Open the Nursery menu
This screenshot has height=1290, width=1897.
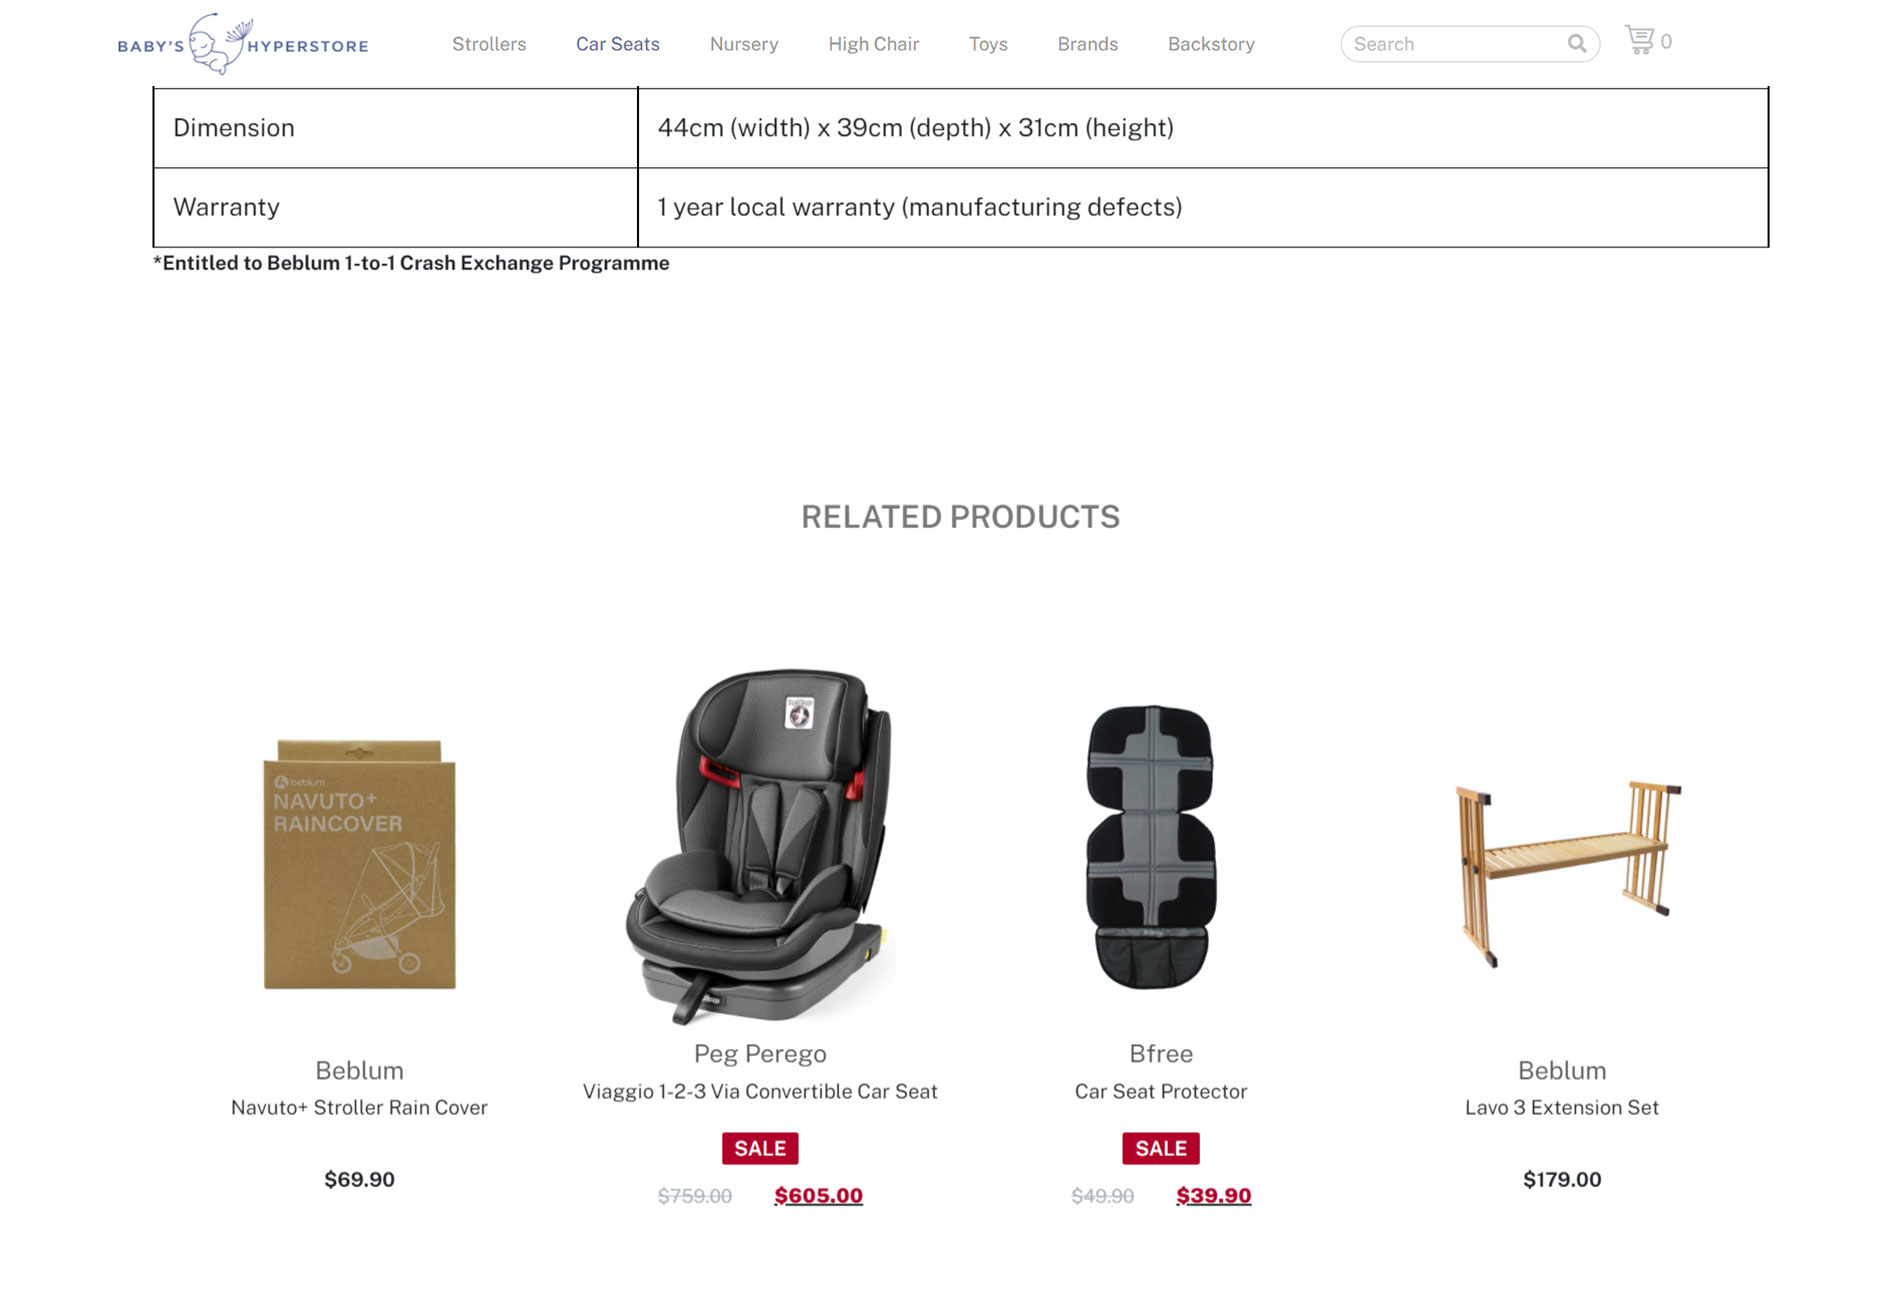coord(743,44)
